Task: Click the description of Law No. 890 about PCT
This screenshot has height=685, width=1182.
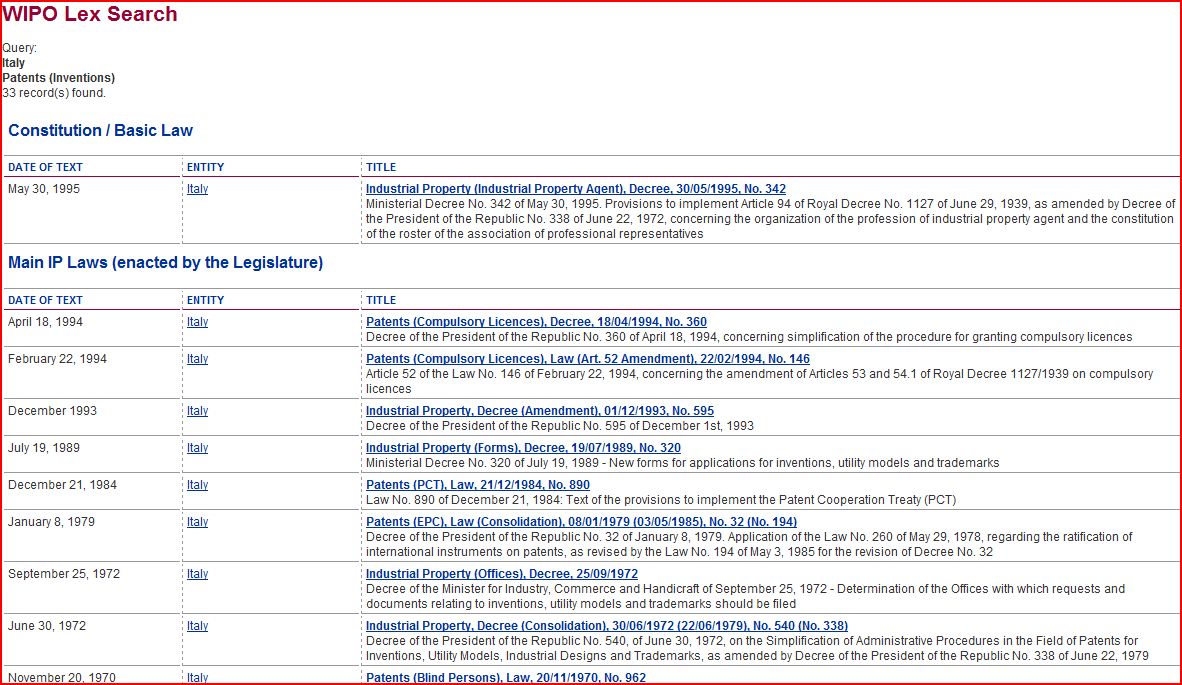Action: (x=661, y=500)
